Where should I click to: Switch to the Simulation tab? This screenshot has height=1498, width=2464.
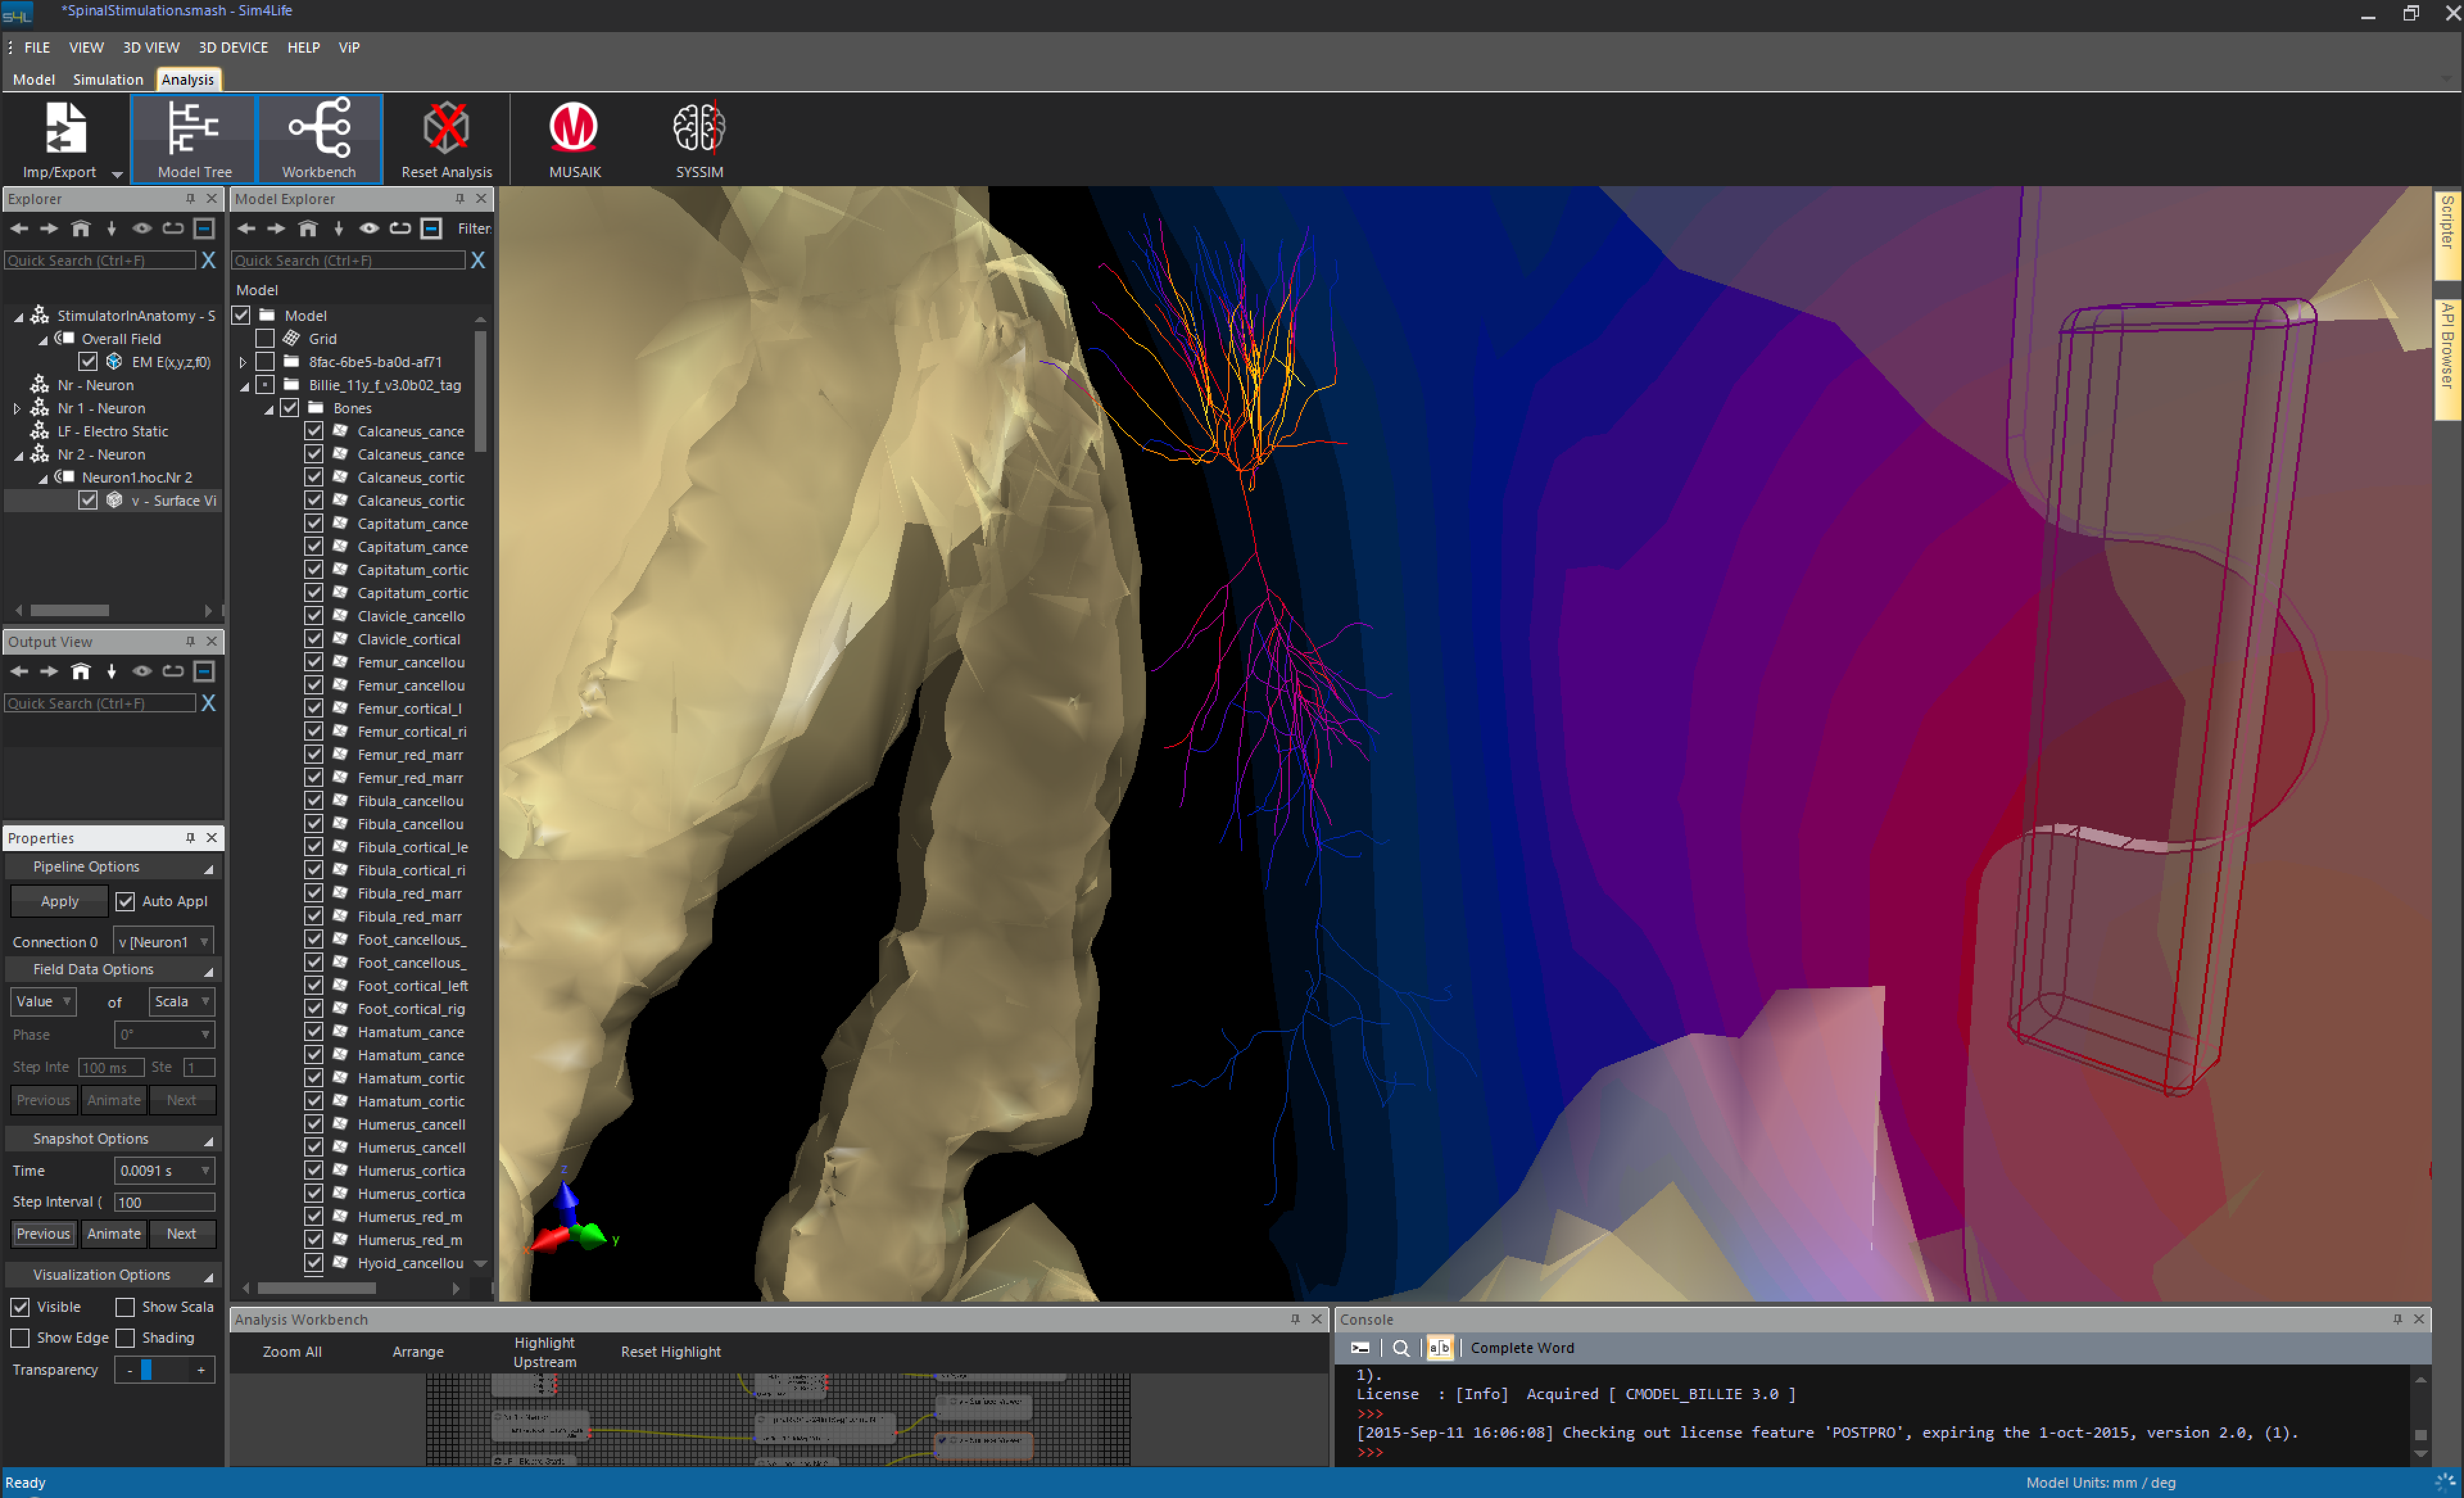click(x=107, y=79)
